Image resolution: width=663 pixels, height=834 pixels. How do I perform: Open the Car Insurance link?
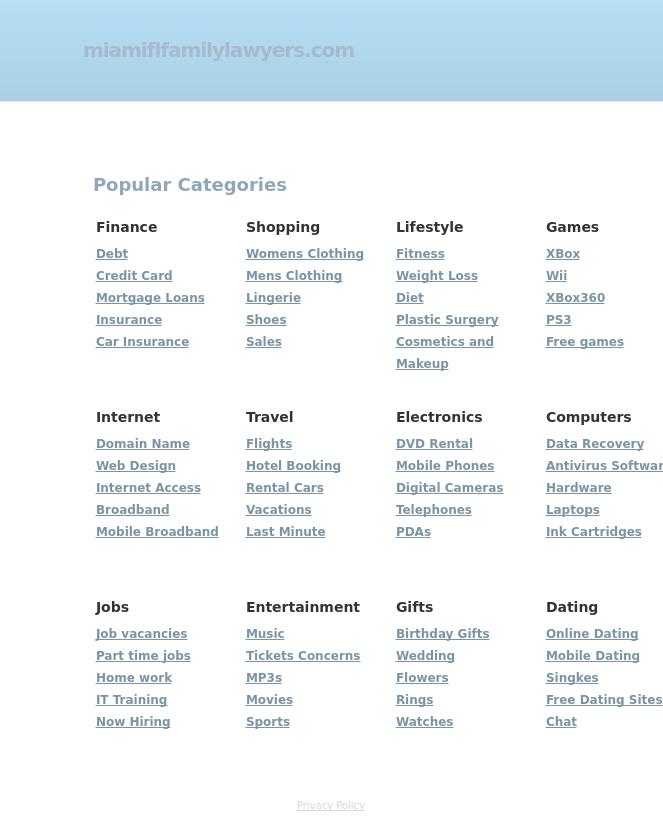142,342
